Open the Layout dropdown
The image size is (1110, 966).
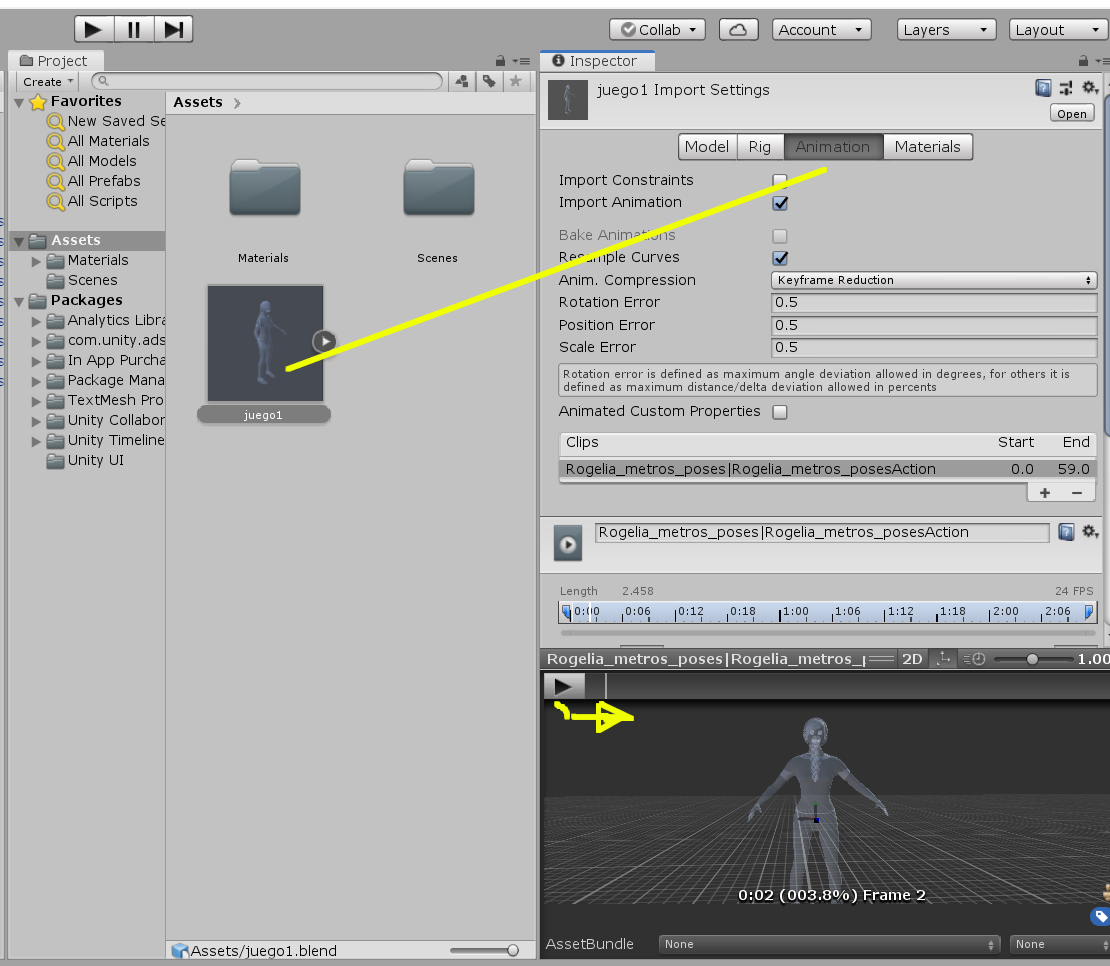[1058, 30]
